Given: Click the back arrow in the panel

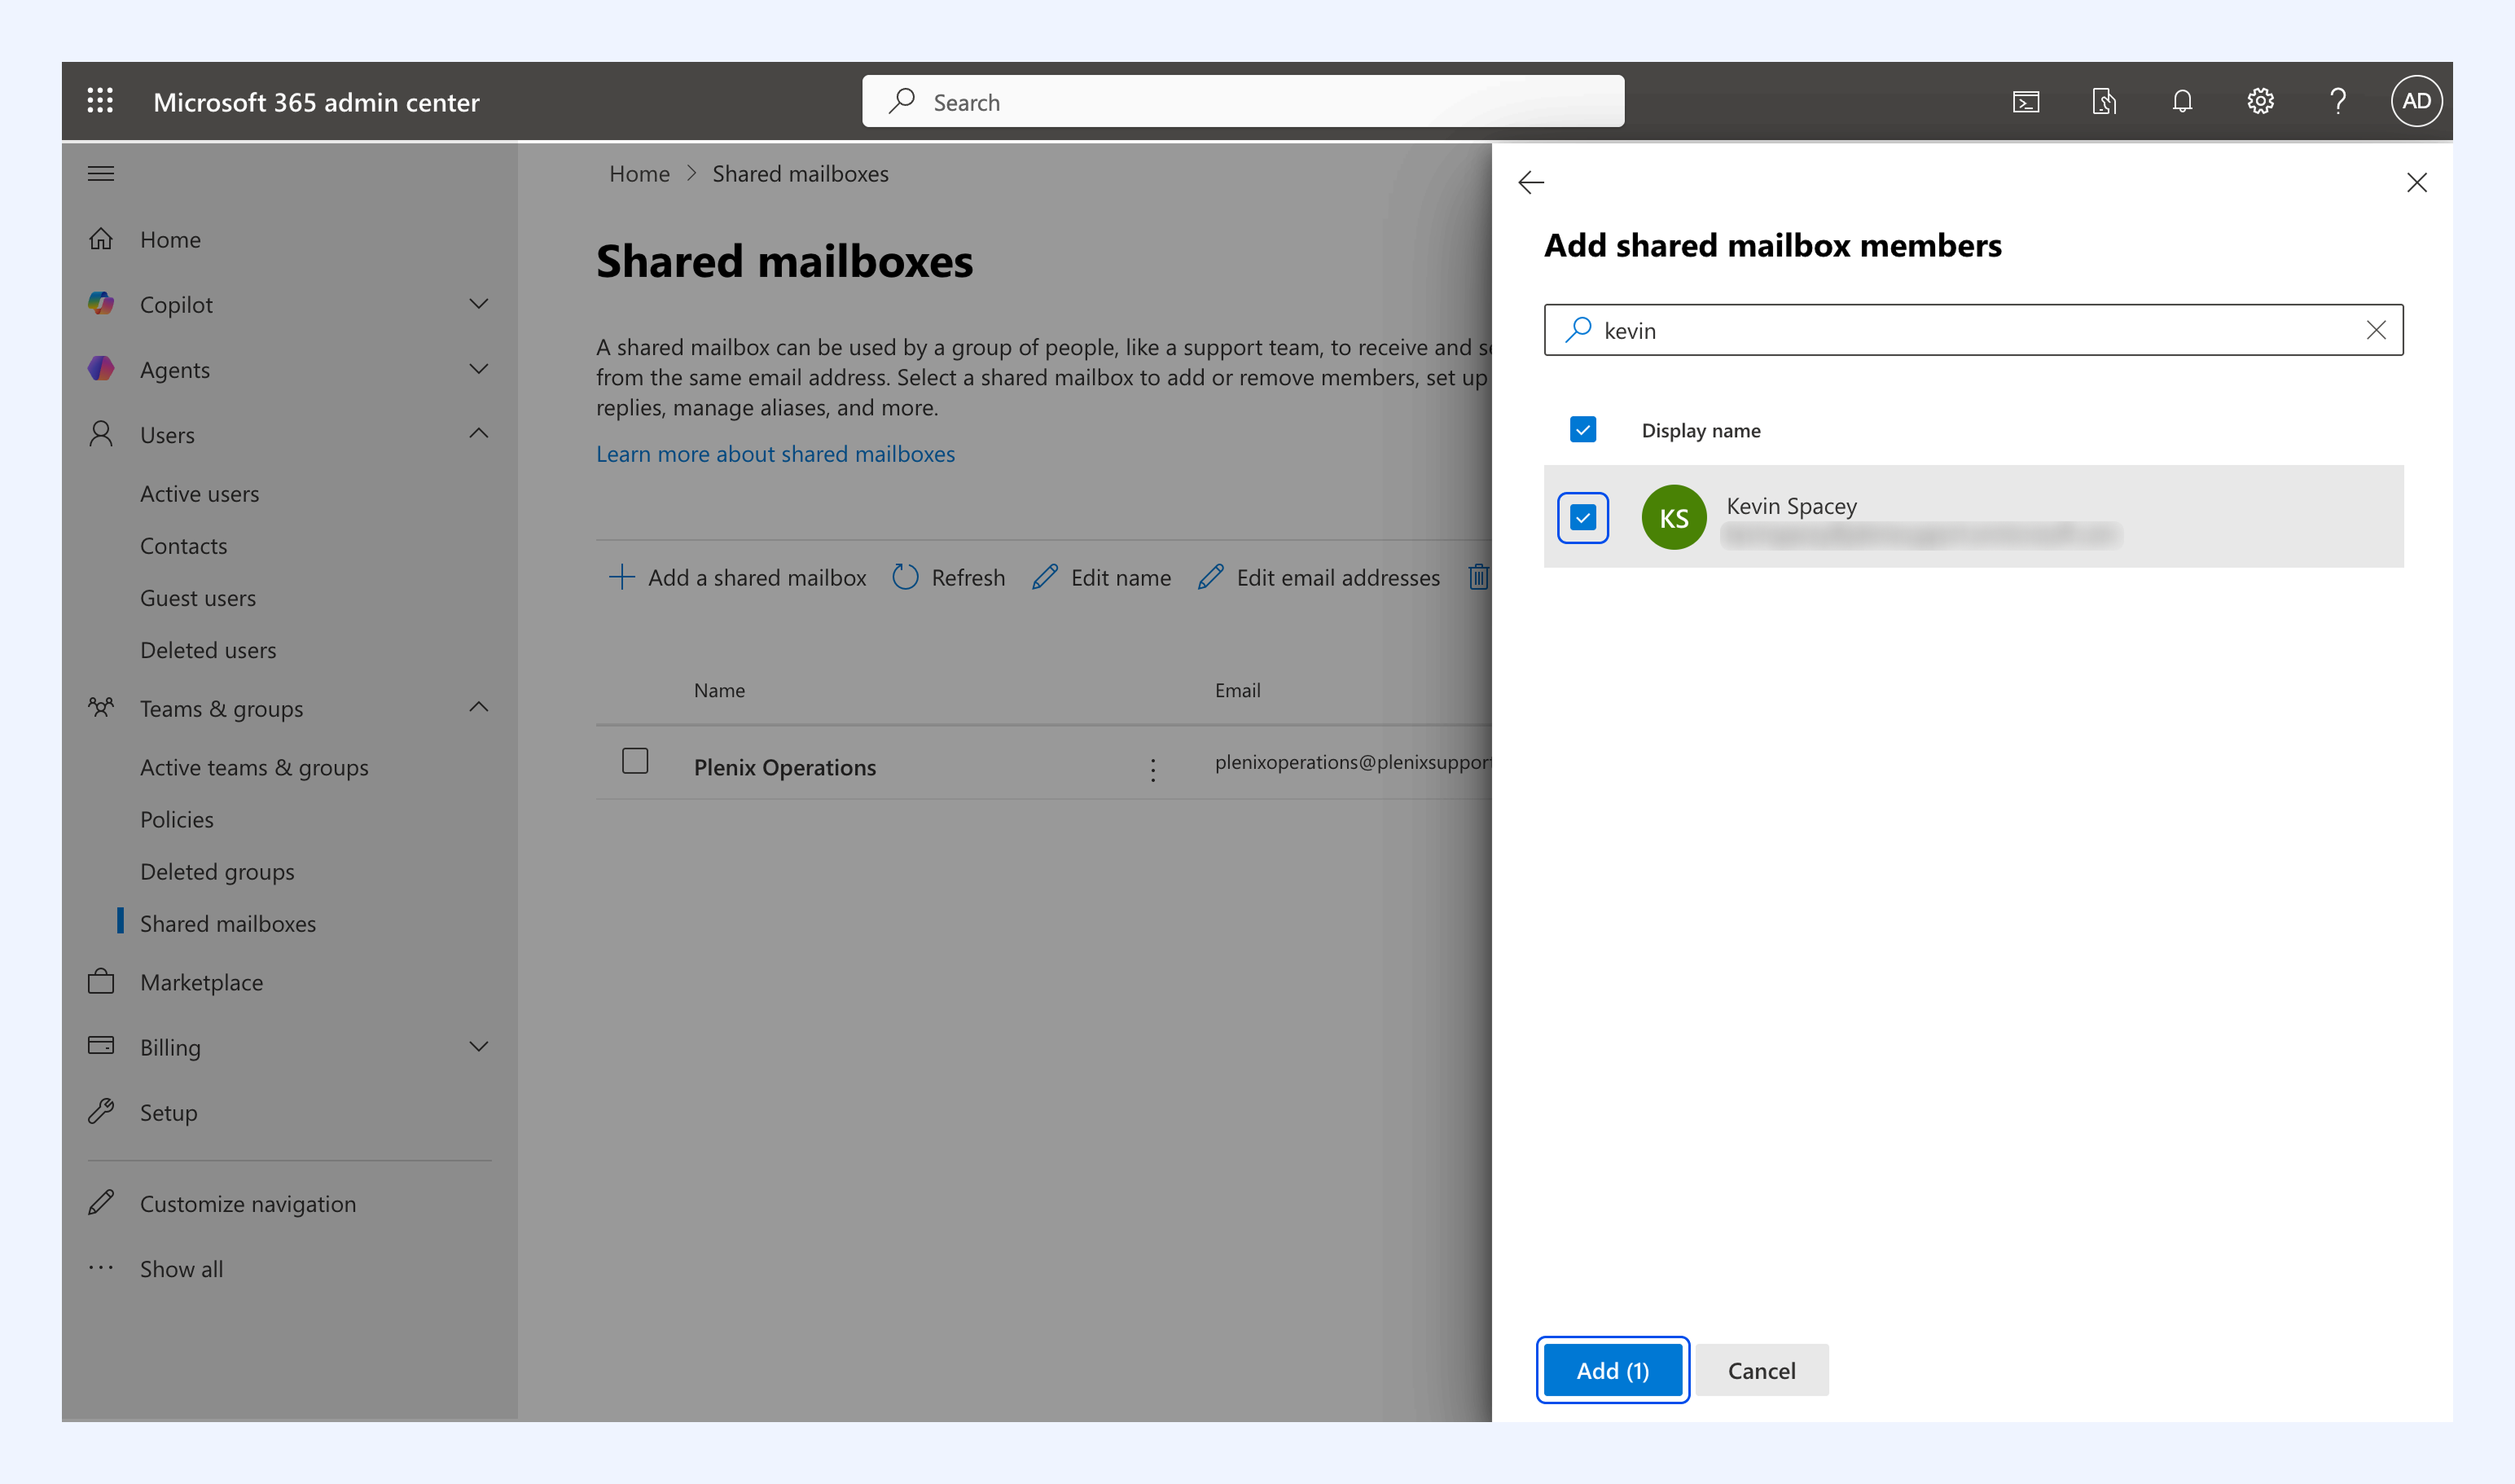Looking at the screenshot, I should pyautogui.click(x=1531, y=182).
